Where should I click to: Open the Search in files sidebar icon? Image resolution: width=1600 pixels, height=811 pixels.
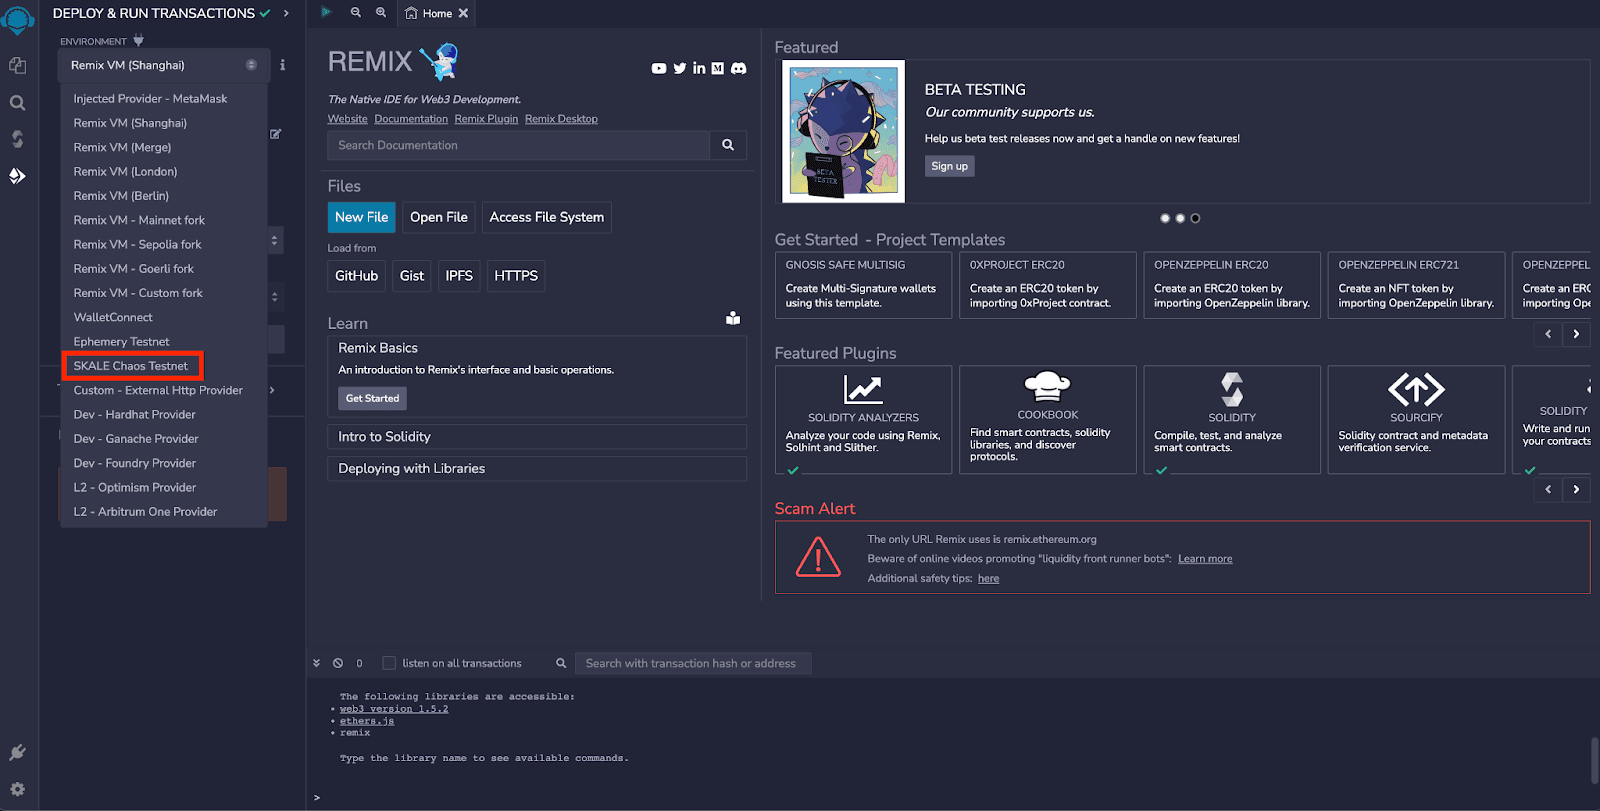point(17,102)
